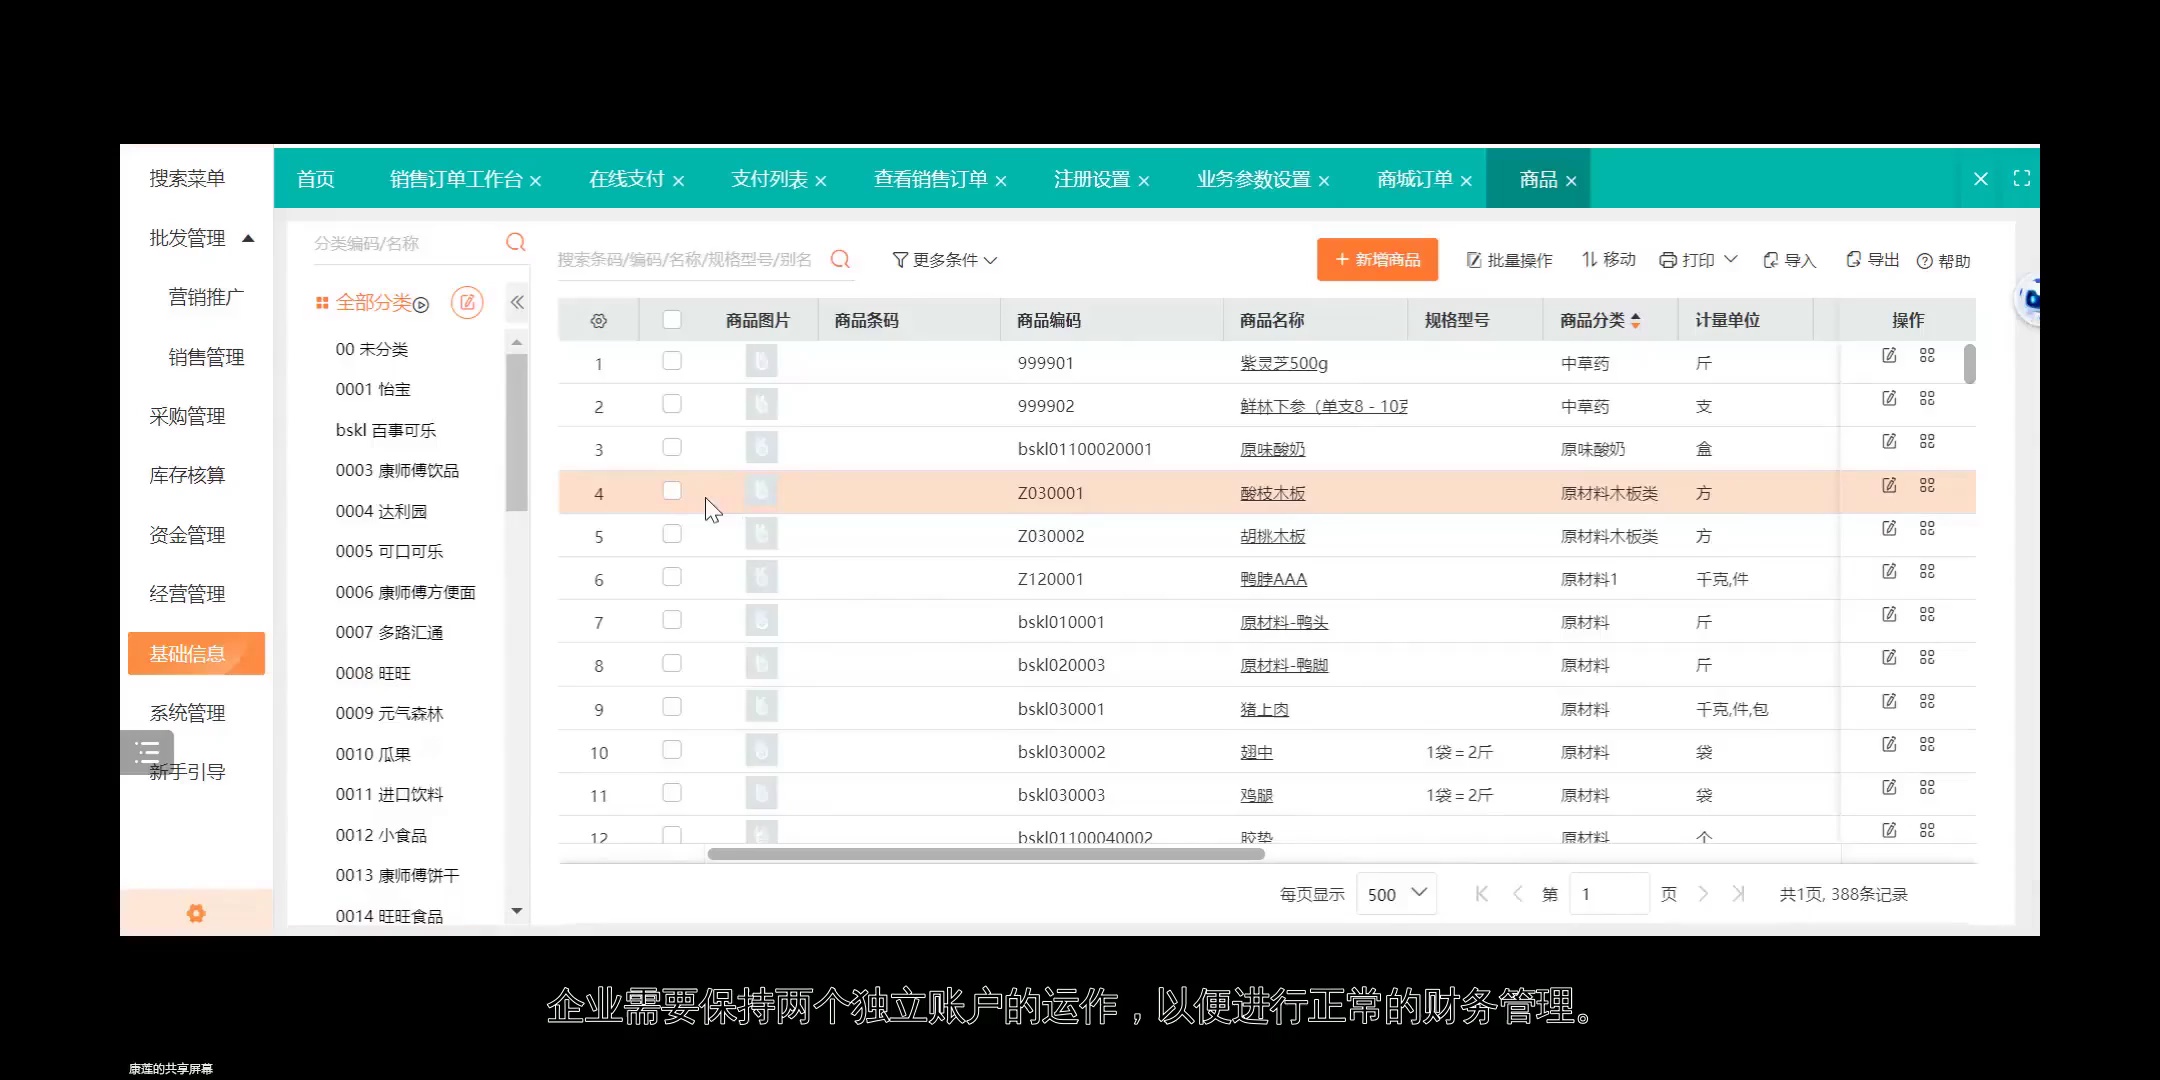Click the 批量操作 batch operation icon
The height and width of the screenshot is (1080, 2160).
1474,259
